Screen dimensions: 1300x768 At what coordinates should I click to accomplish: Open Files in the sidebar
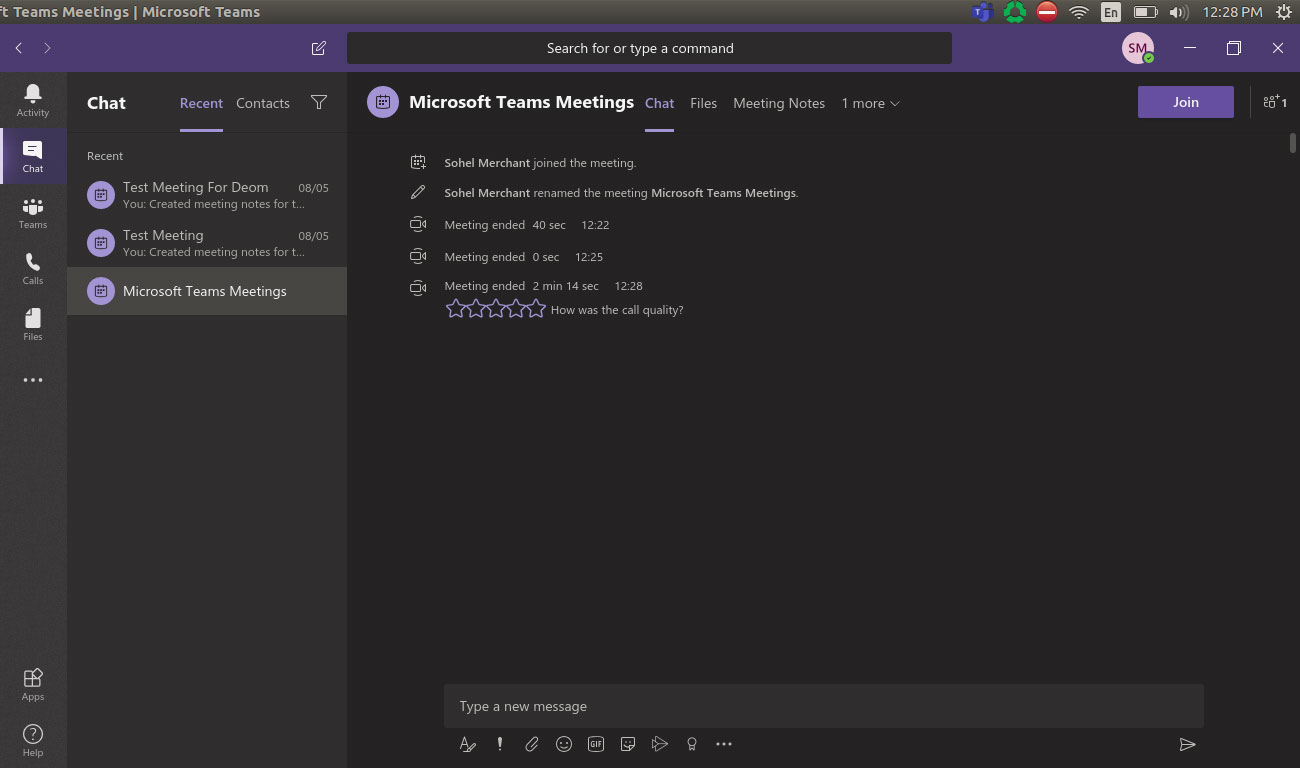[33, 324]
